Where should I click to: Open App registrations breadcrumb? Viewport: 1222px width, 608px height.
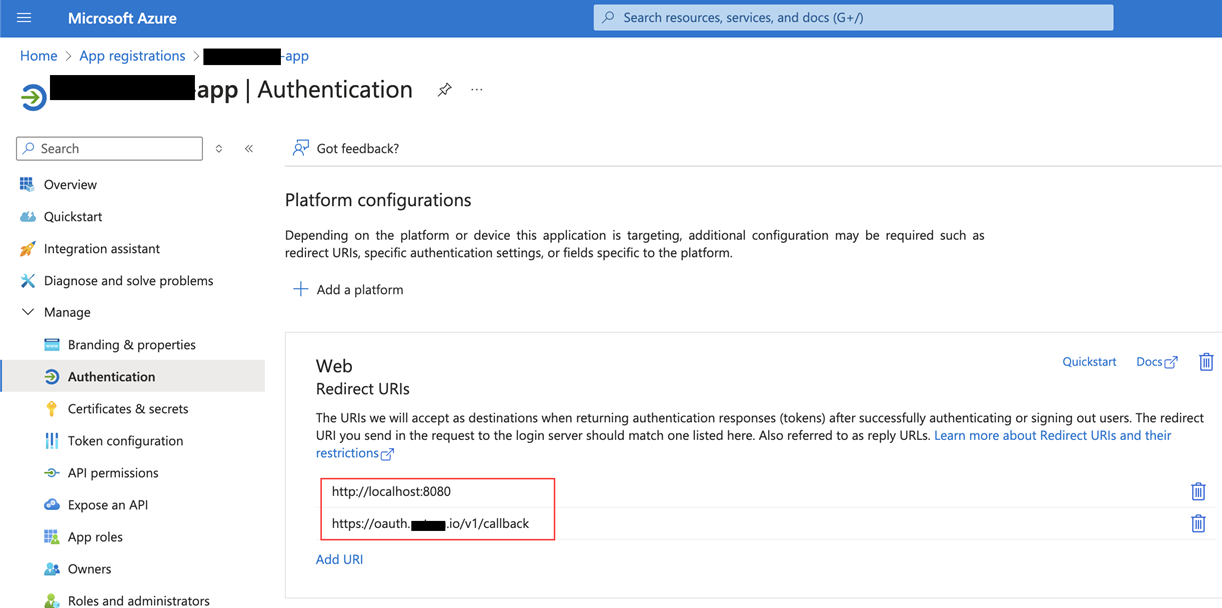coord(132,56)
